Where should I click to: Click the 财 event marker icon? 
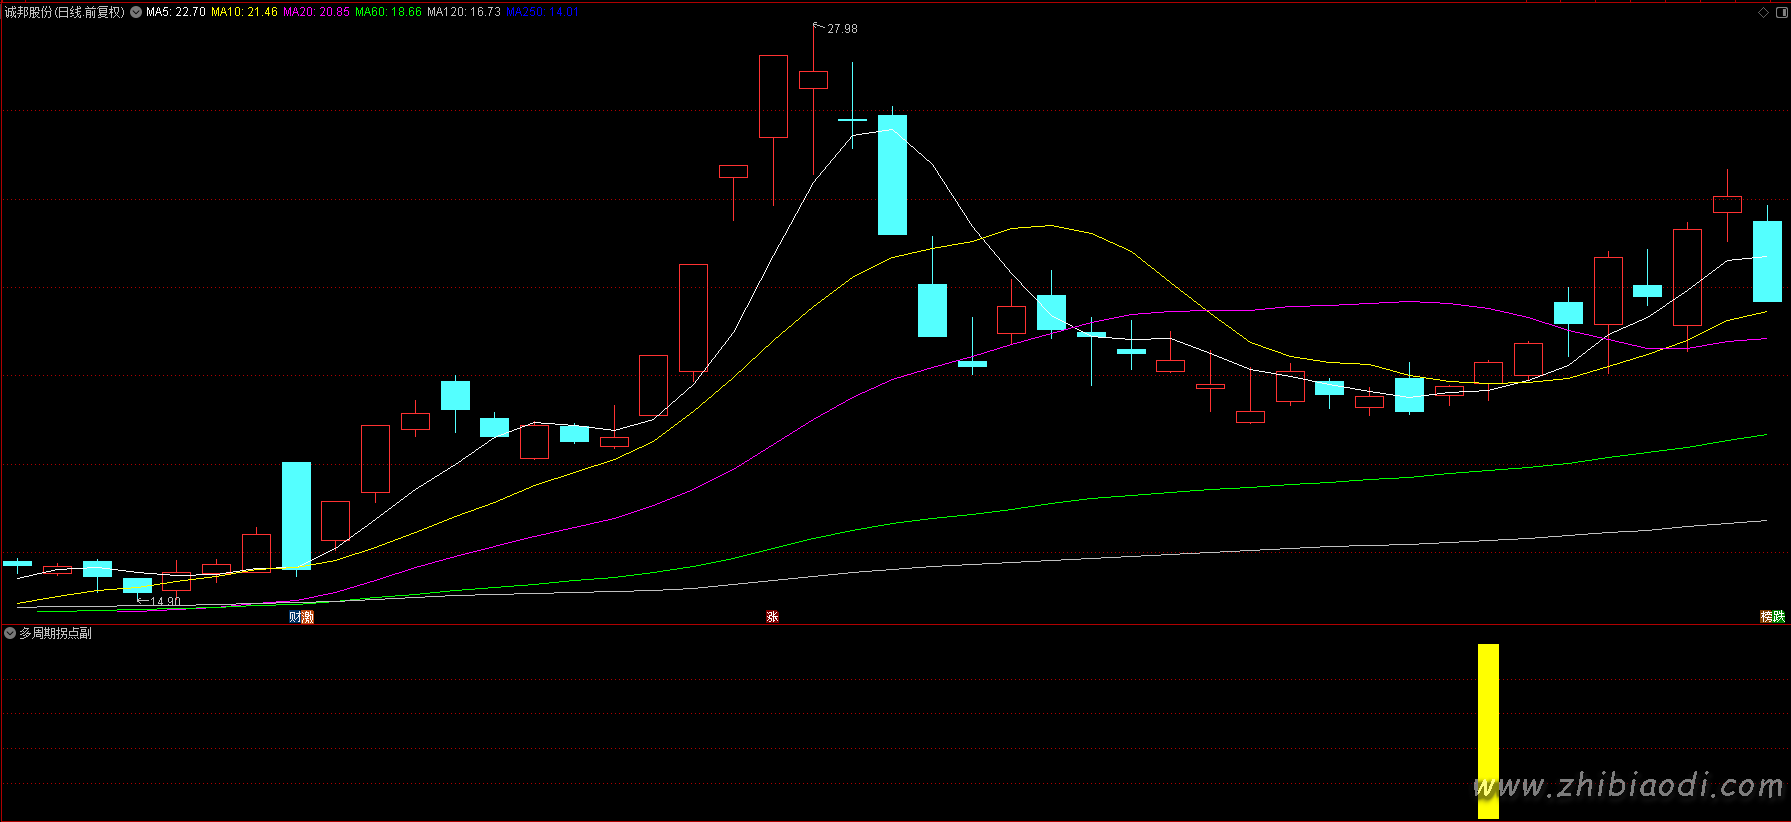click(295, 617)
